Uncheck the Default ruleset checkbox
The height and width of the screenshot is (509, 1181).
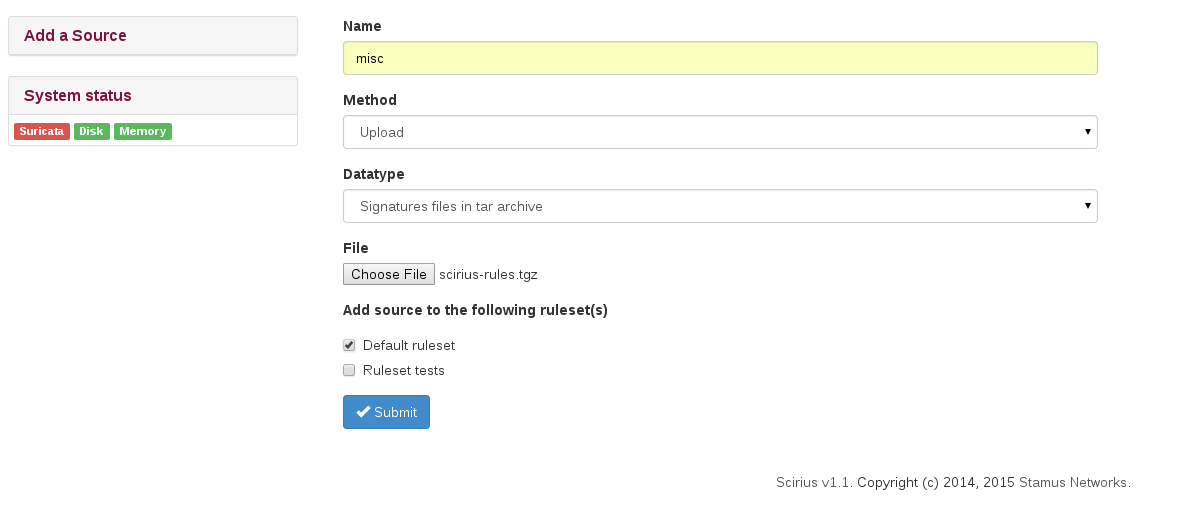point(349,345)
